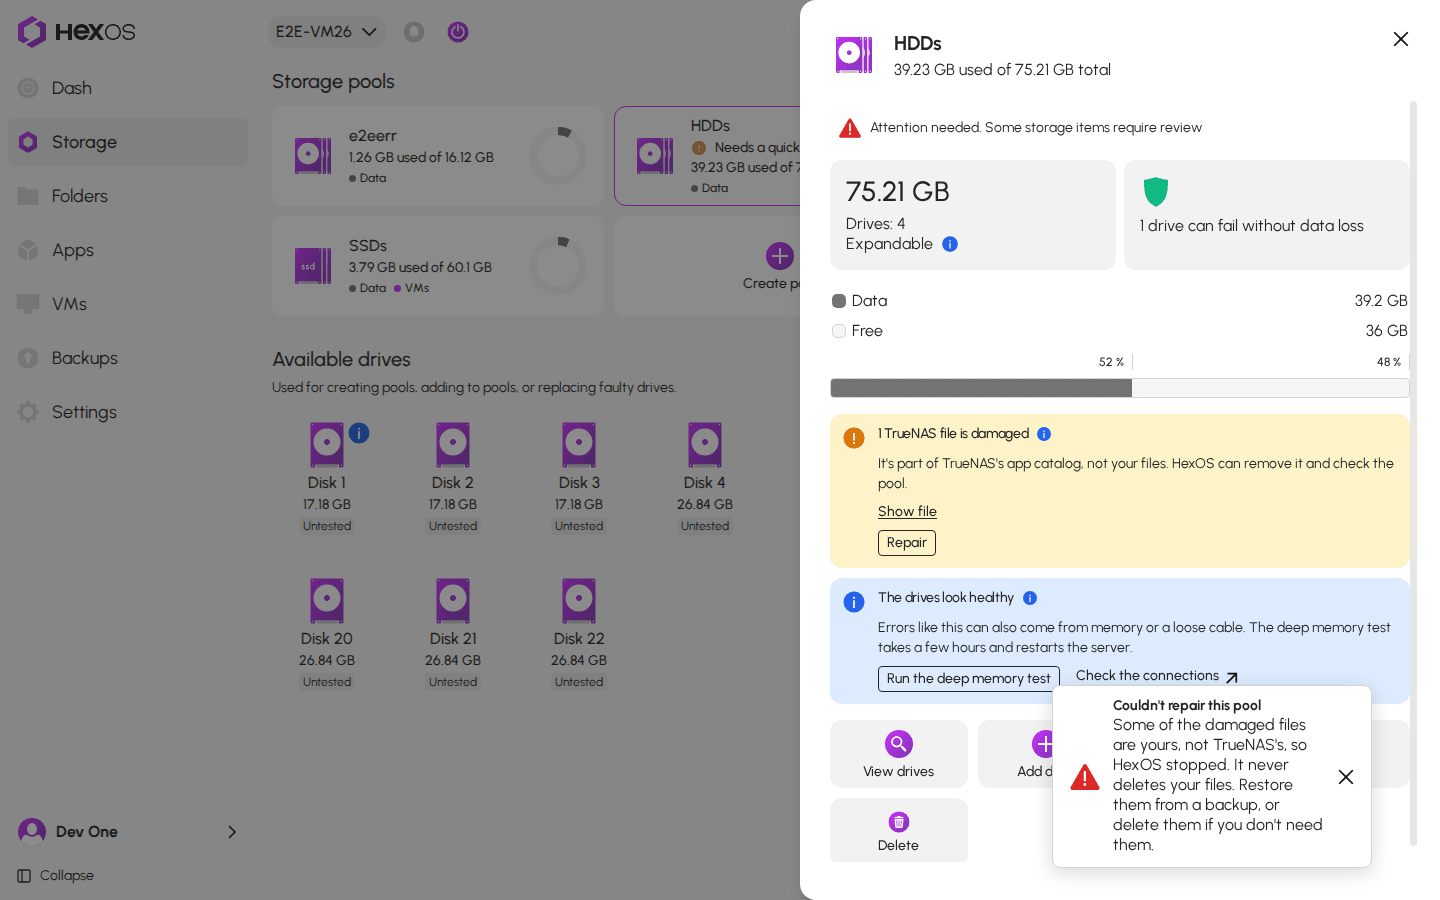This screenshot has width=1440, height=900.
Task: Dismiss the Couldn't repair this pool notification
Action: (1346, 777)
